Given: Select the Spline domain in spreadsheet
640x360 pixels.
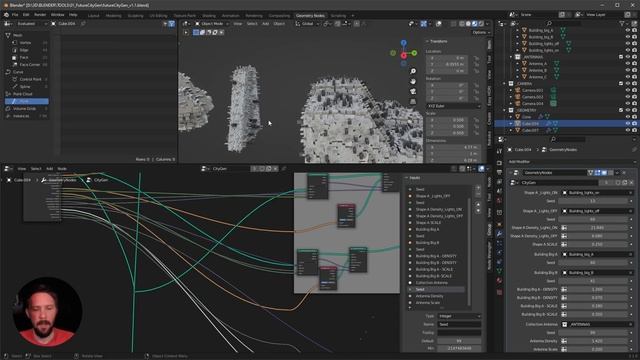Looking at the screenshot, I should click(25, 87).
